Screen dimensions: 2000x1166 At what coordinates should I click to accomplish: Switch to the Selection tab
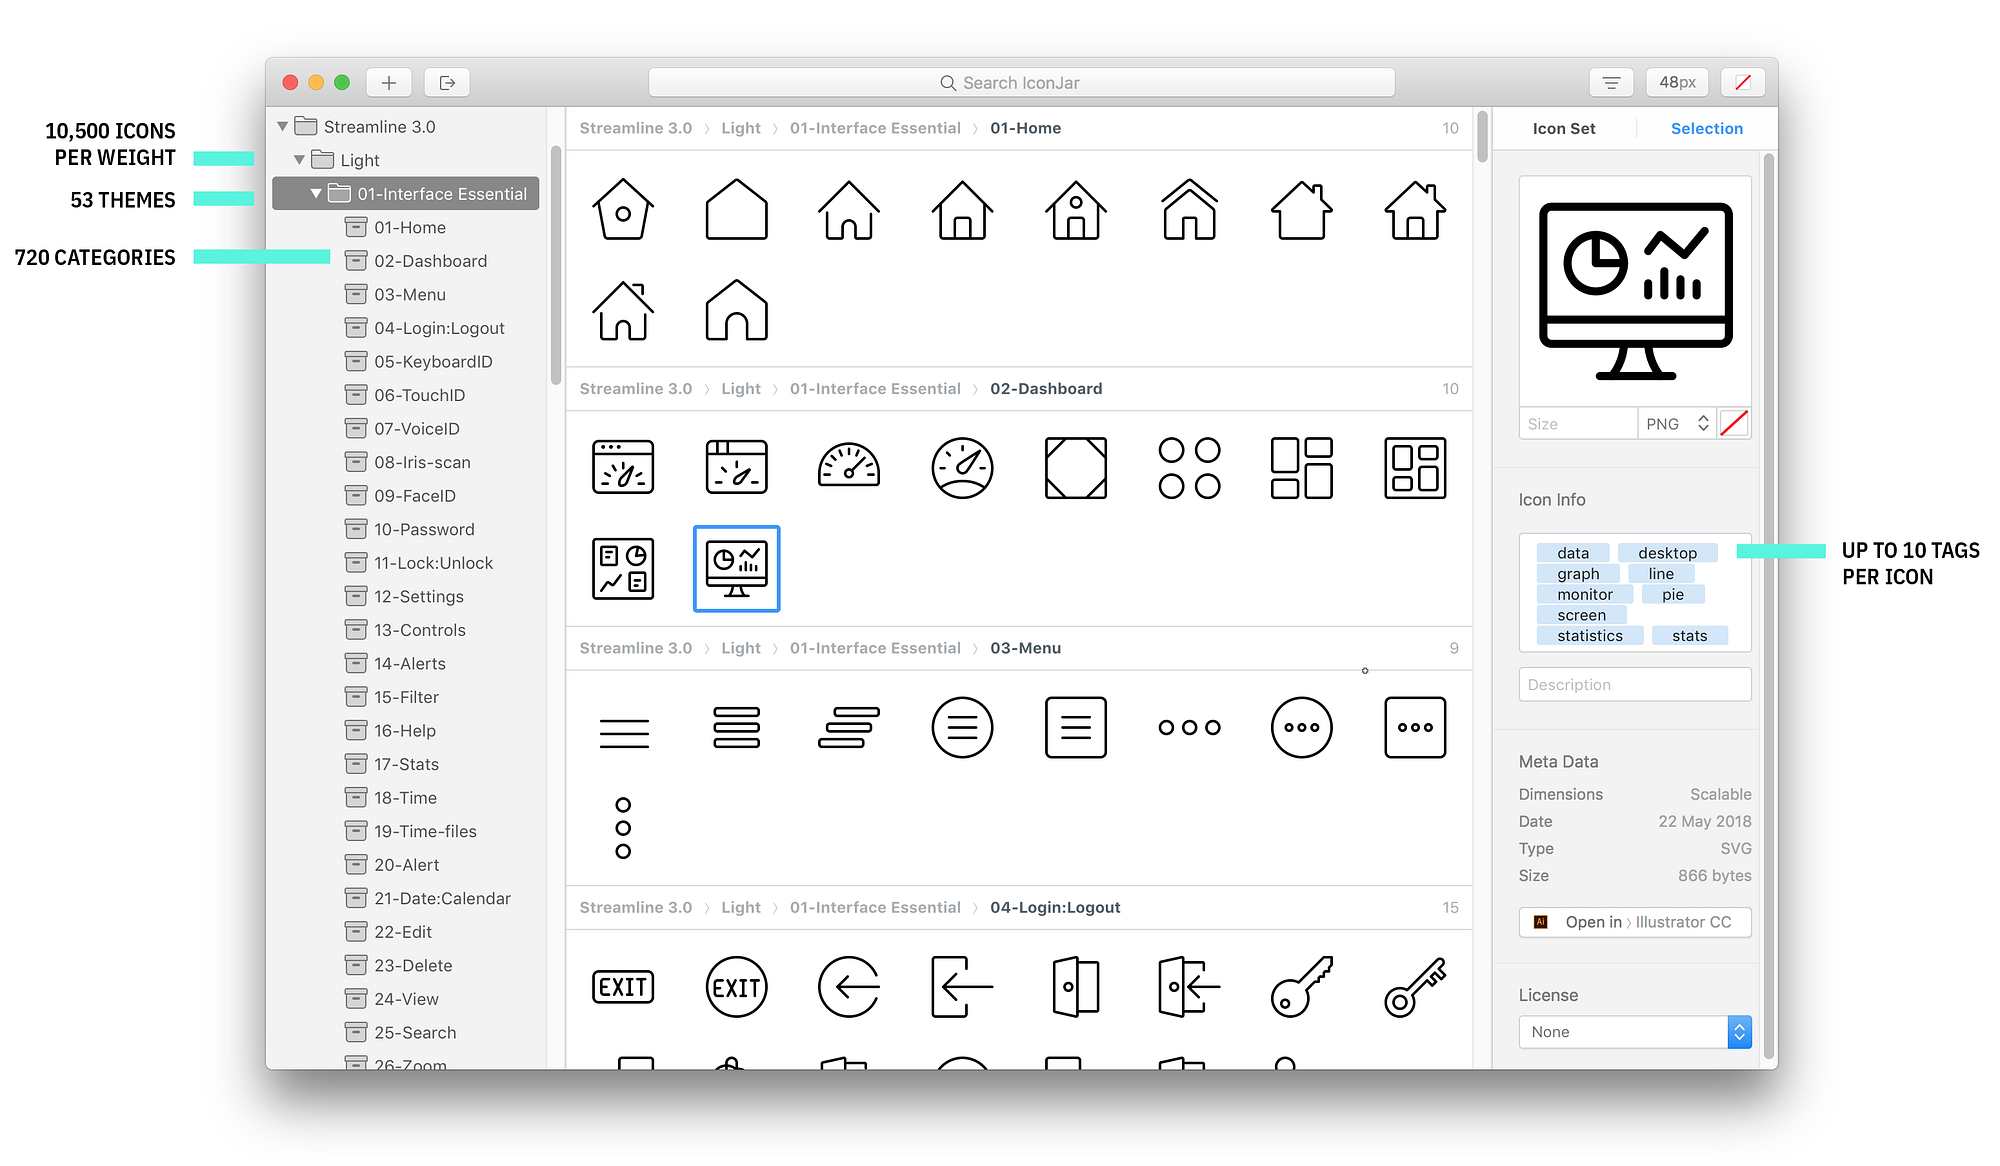[1706, 129]
